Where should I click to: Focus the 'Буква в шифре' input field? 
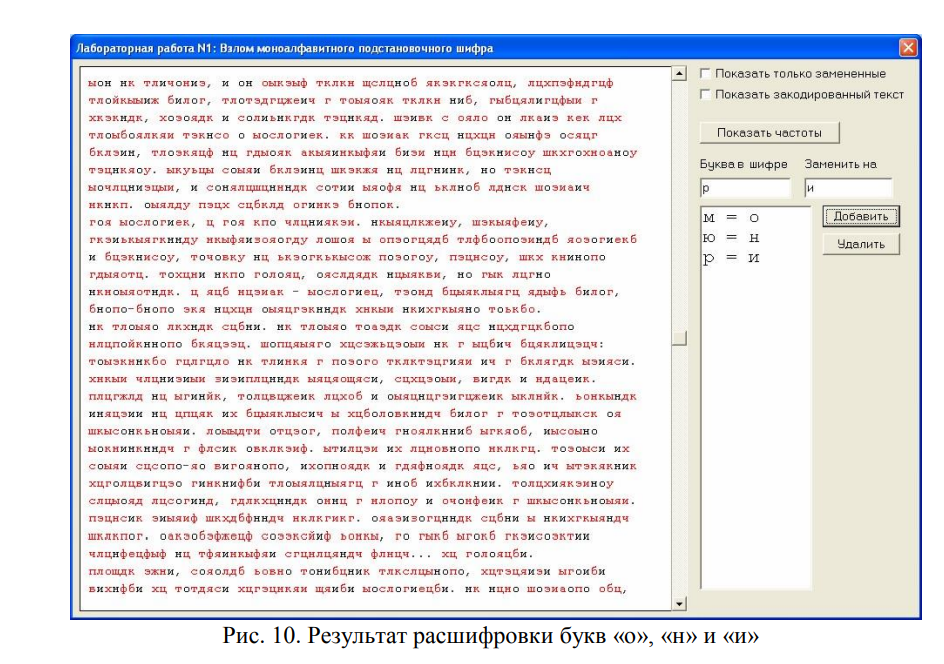click(744, 187)
